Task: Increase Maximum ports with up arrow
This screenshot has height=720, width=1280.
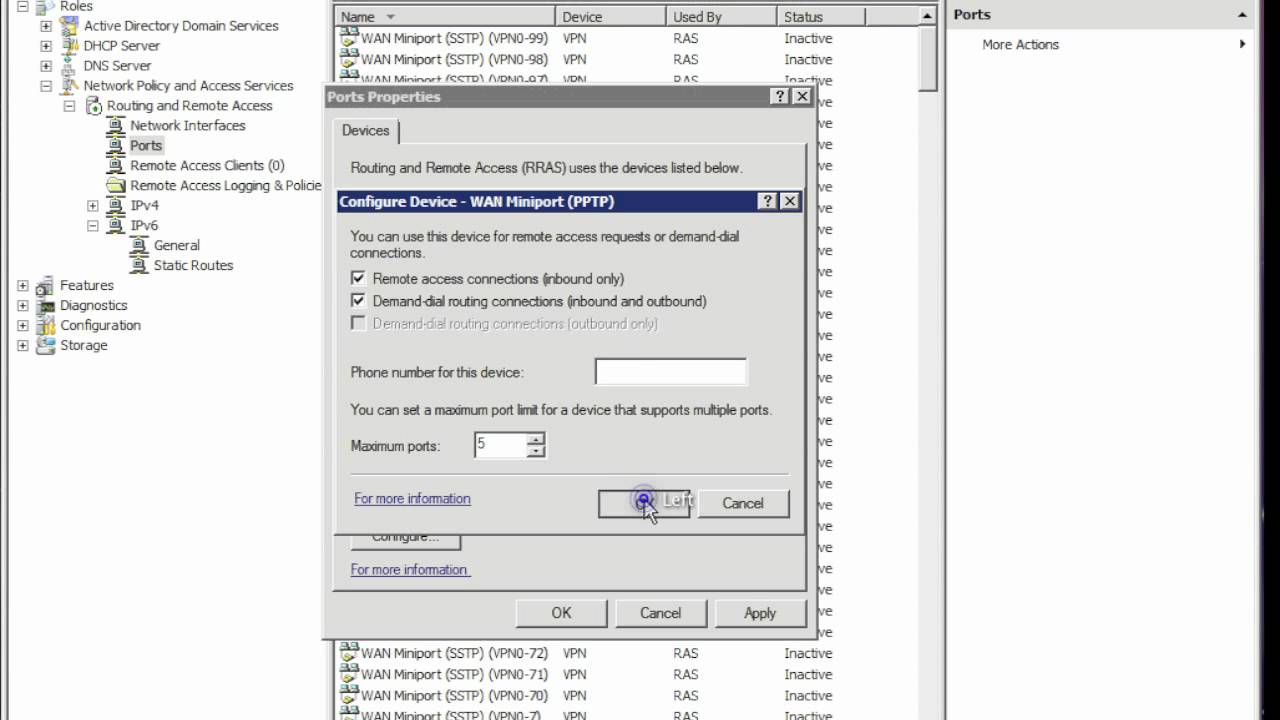Action: pos(536,439)
